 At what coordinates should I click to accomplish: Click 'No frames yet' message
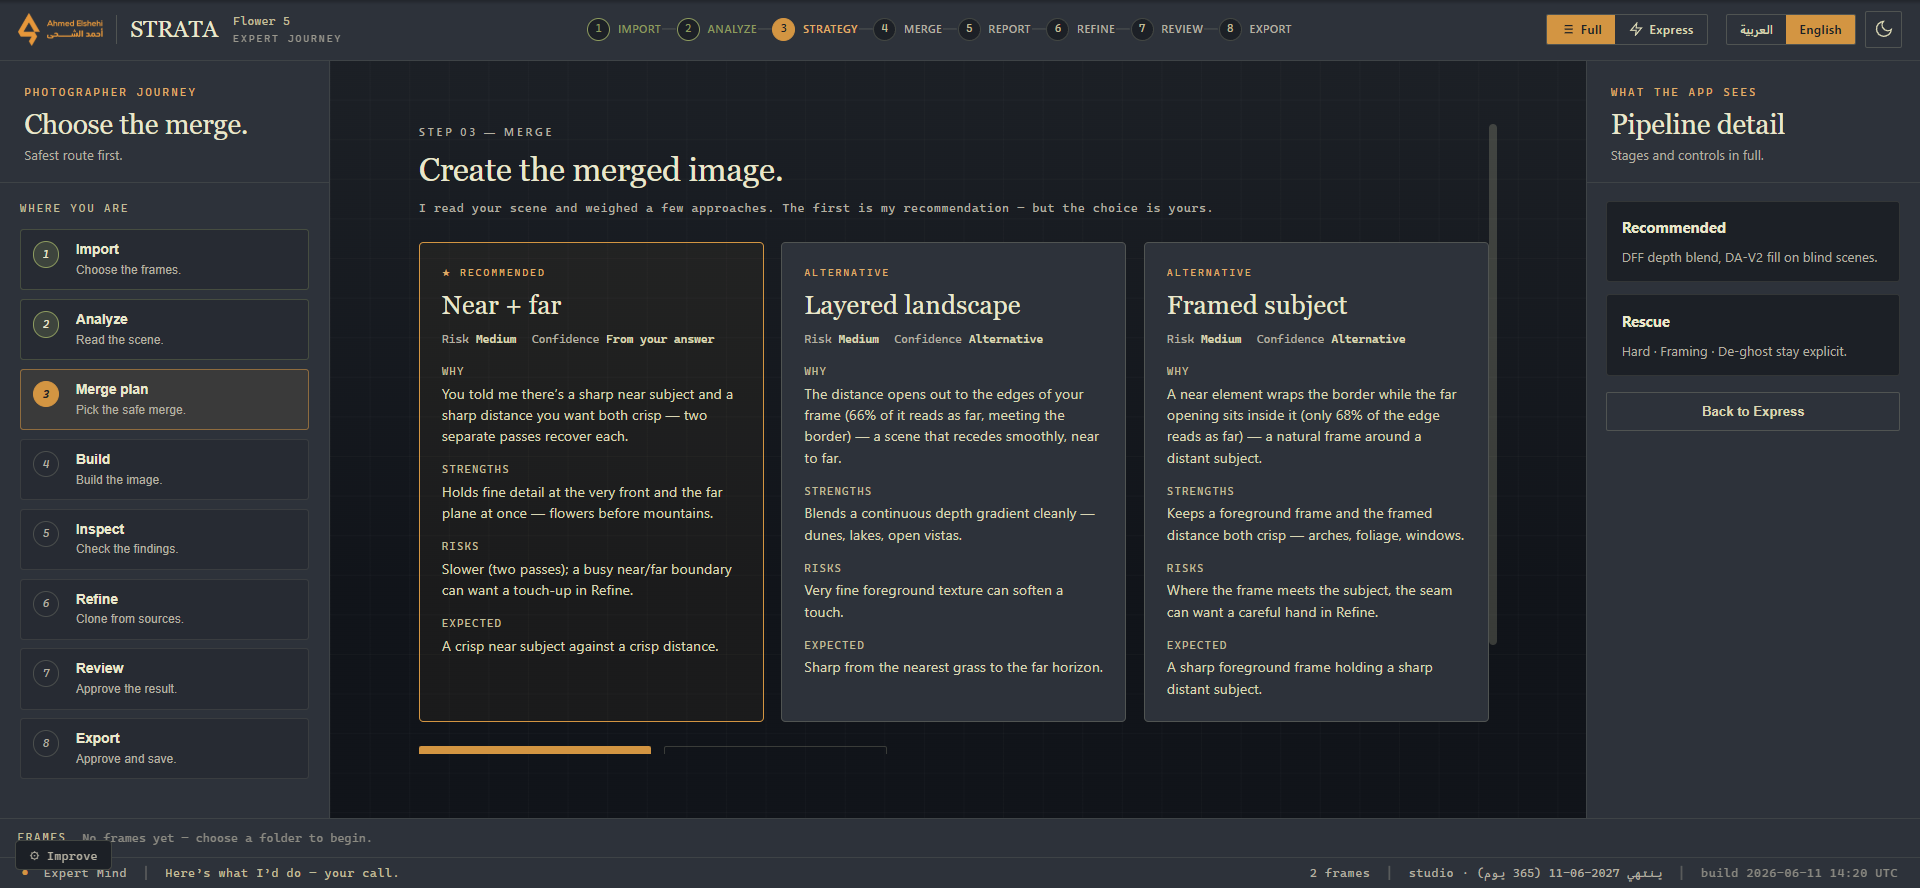[x=226, y=838]
